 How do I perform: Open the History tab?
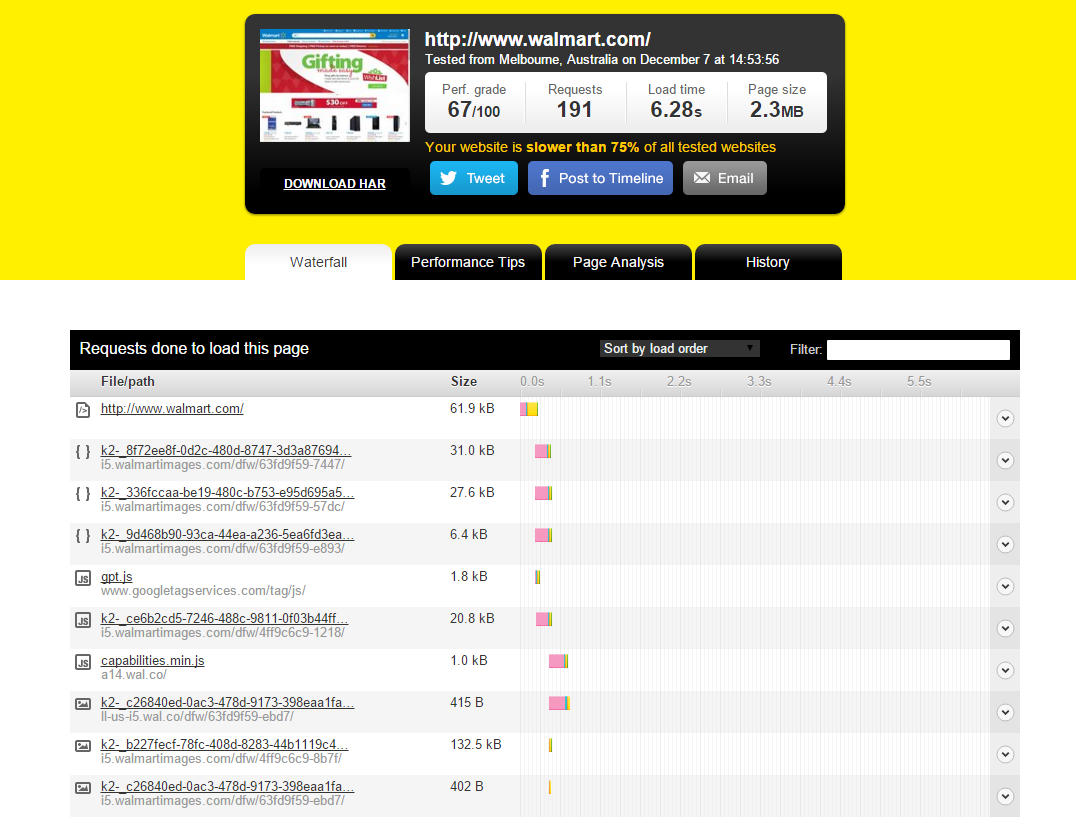point(768,262)
